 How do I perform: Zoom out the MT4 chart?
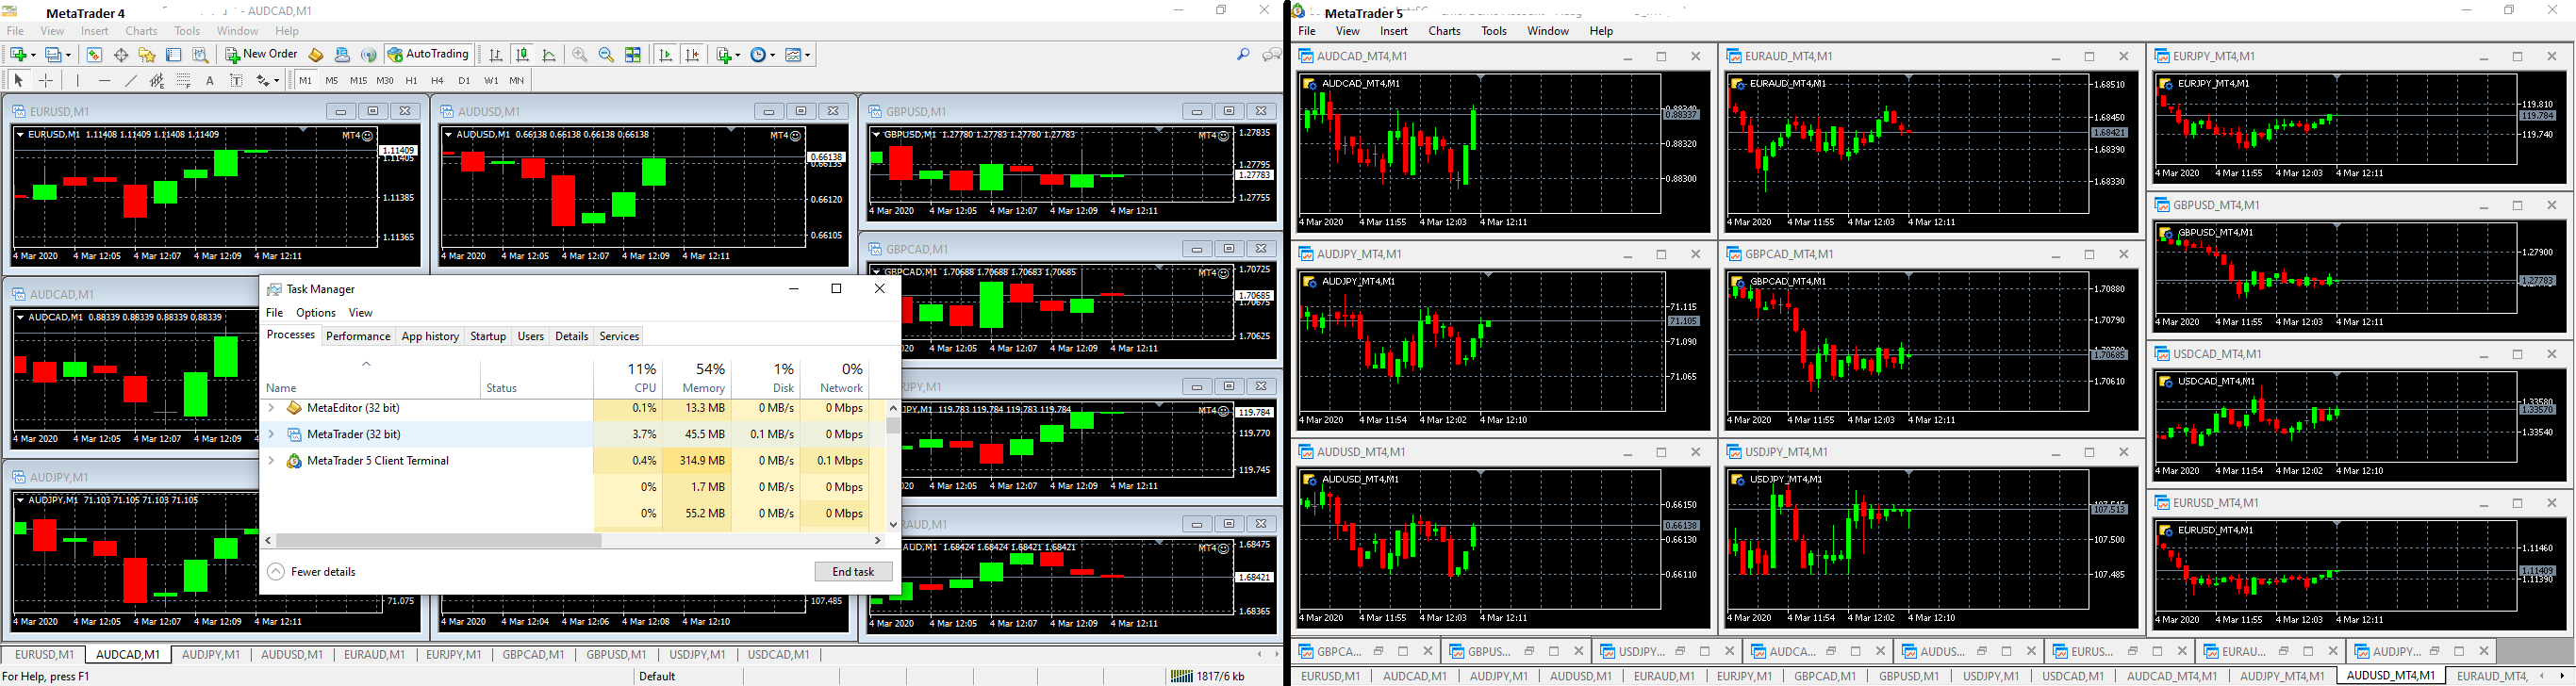click(606, 55)
